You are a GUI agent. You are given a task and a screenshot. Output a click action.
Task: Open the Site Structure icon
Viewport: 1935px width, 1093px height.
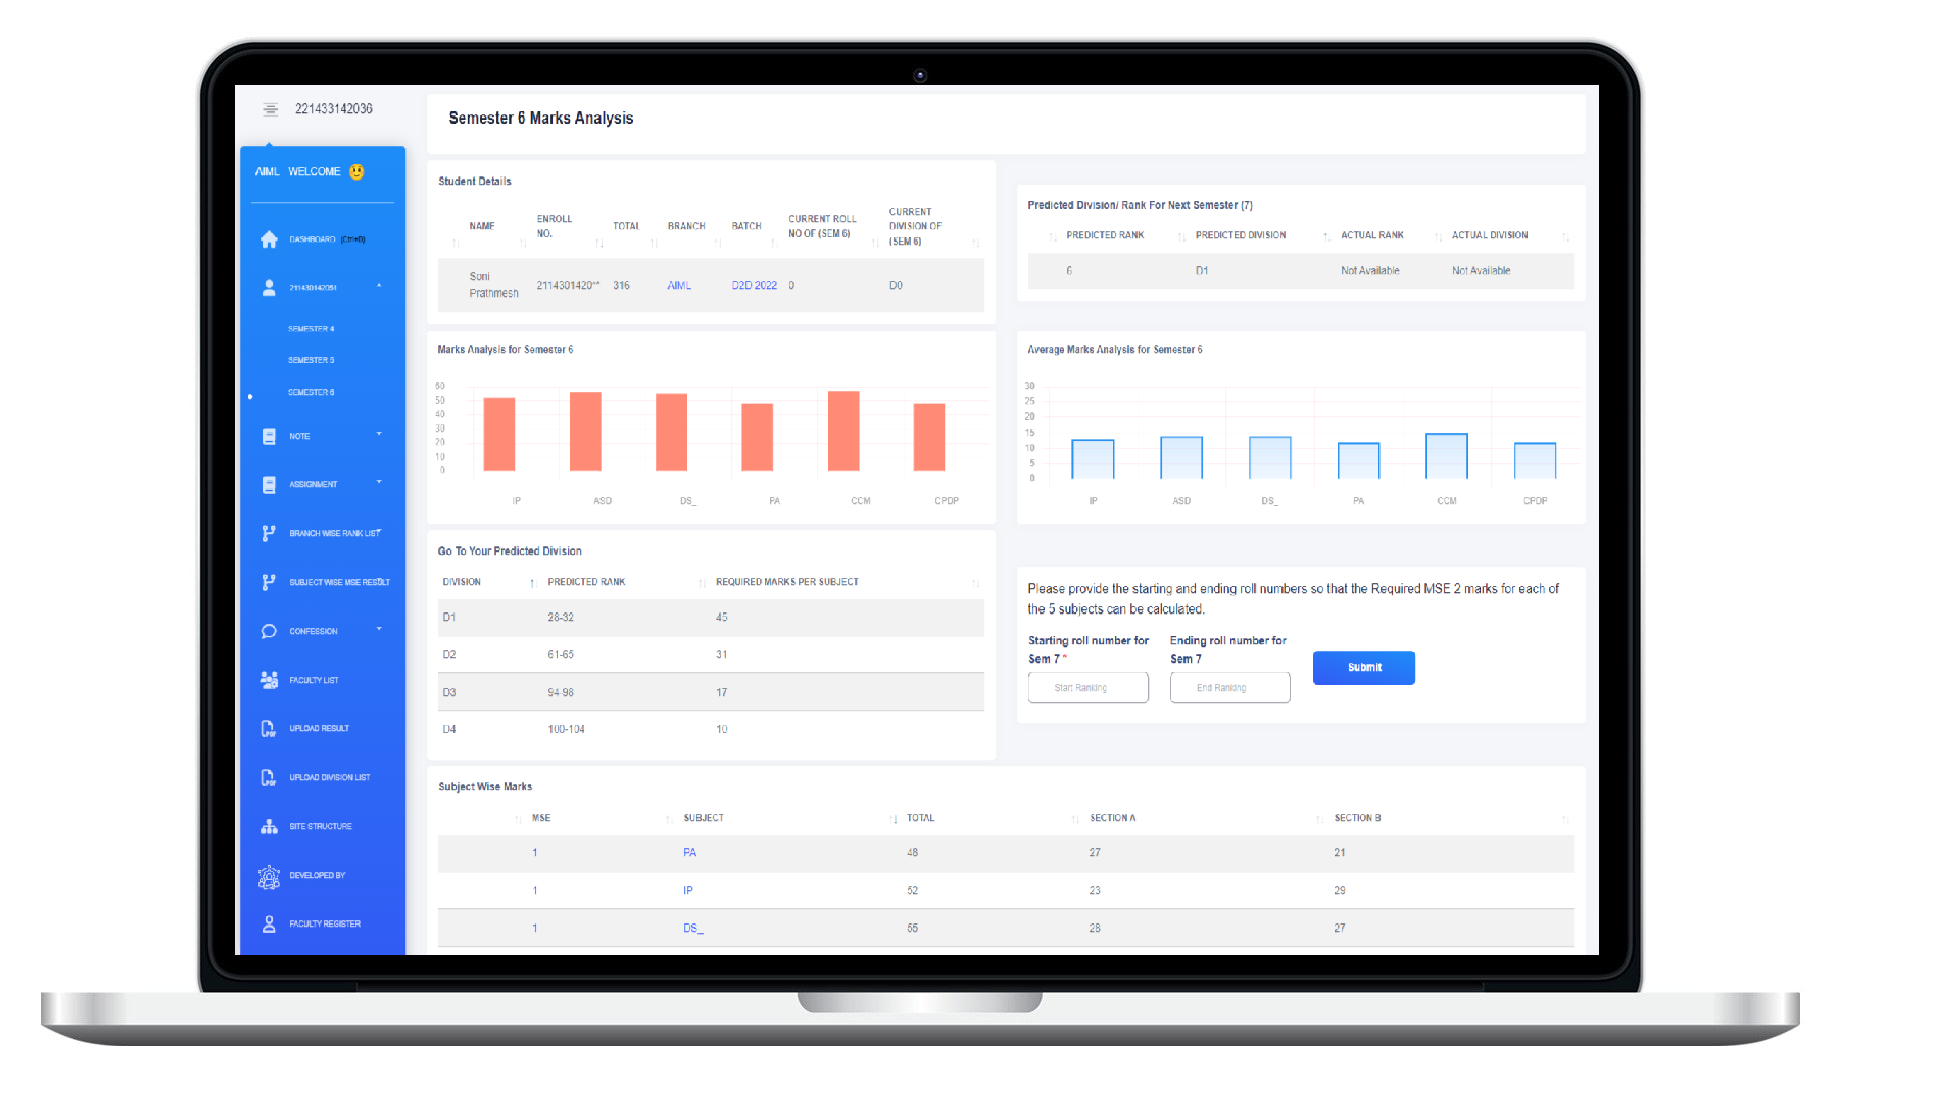268,826
